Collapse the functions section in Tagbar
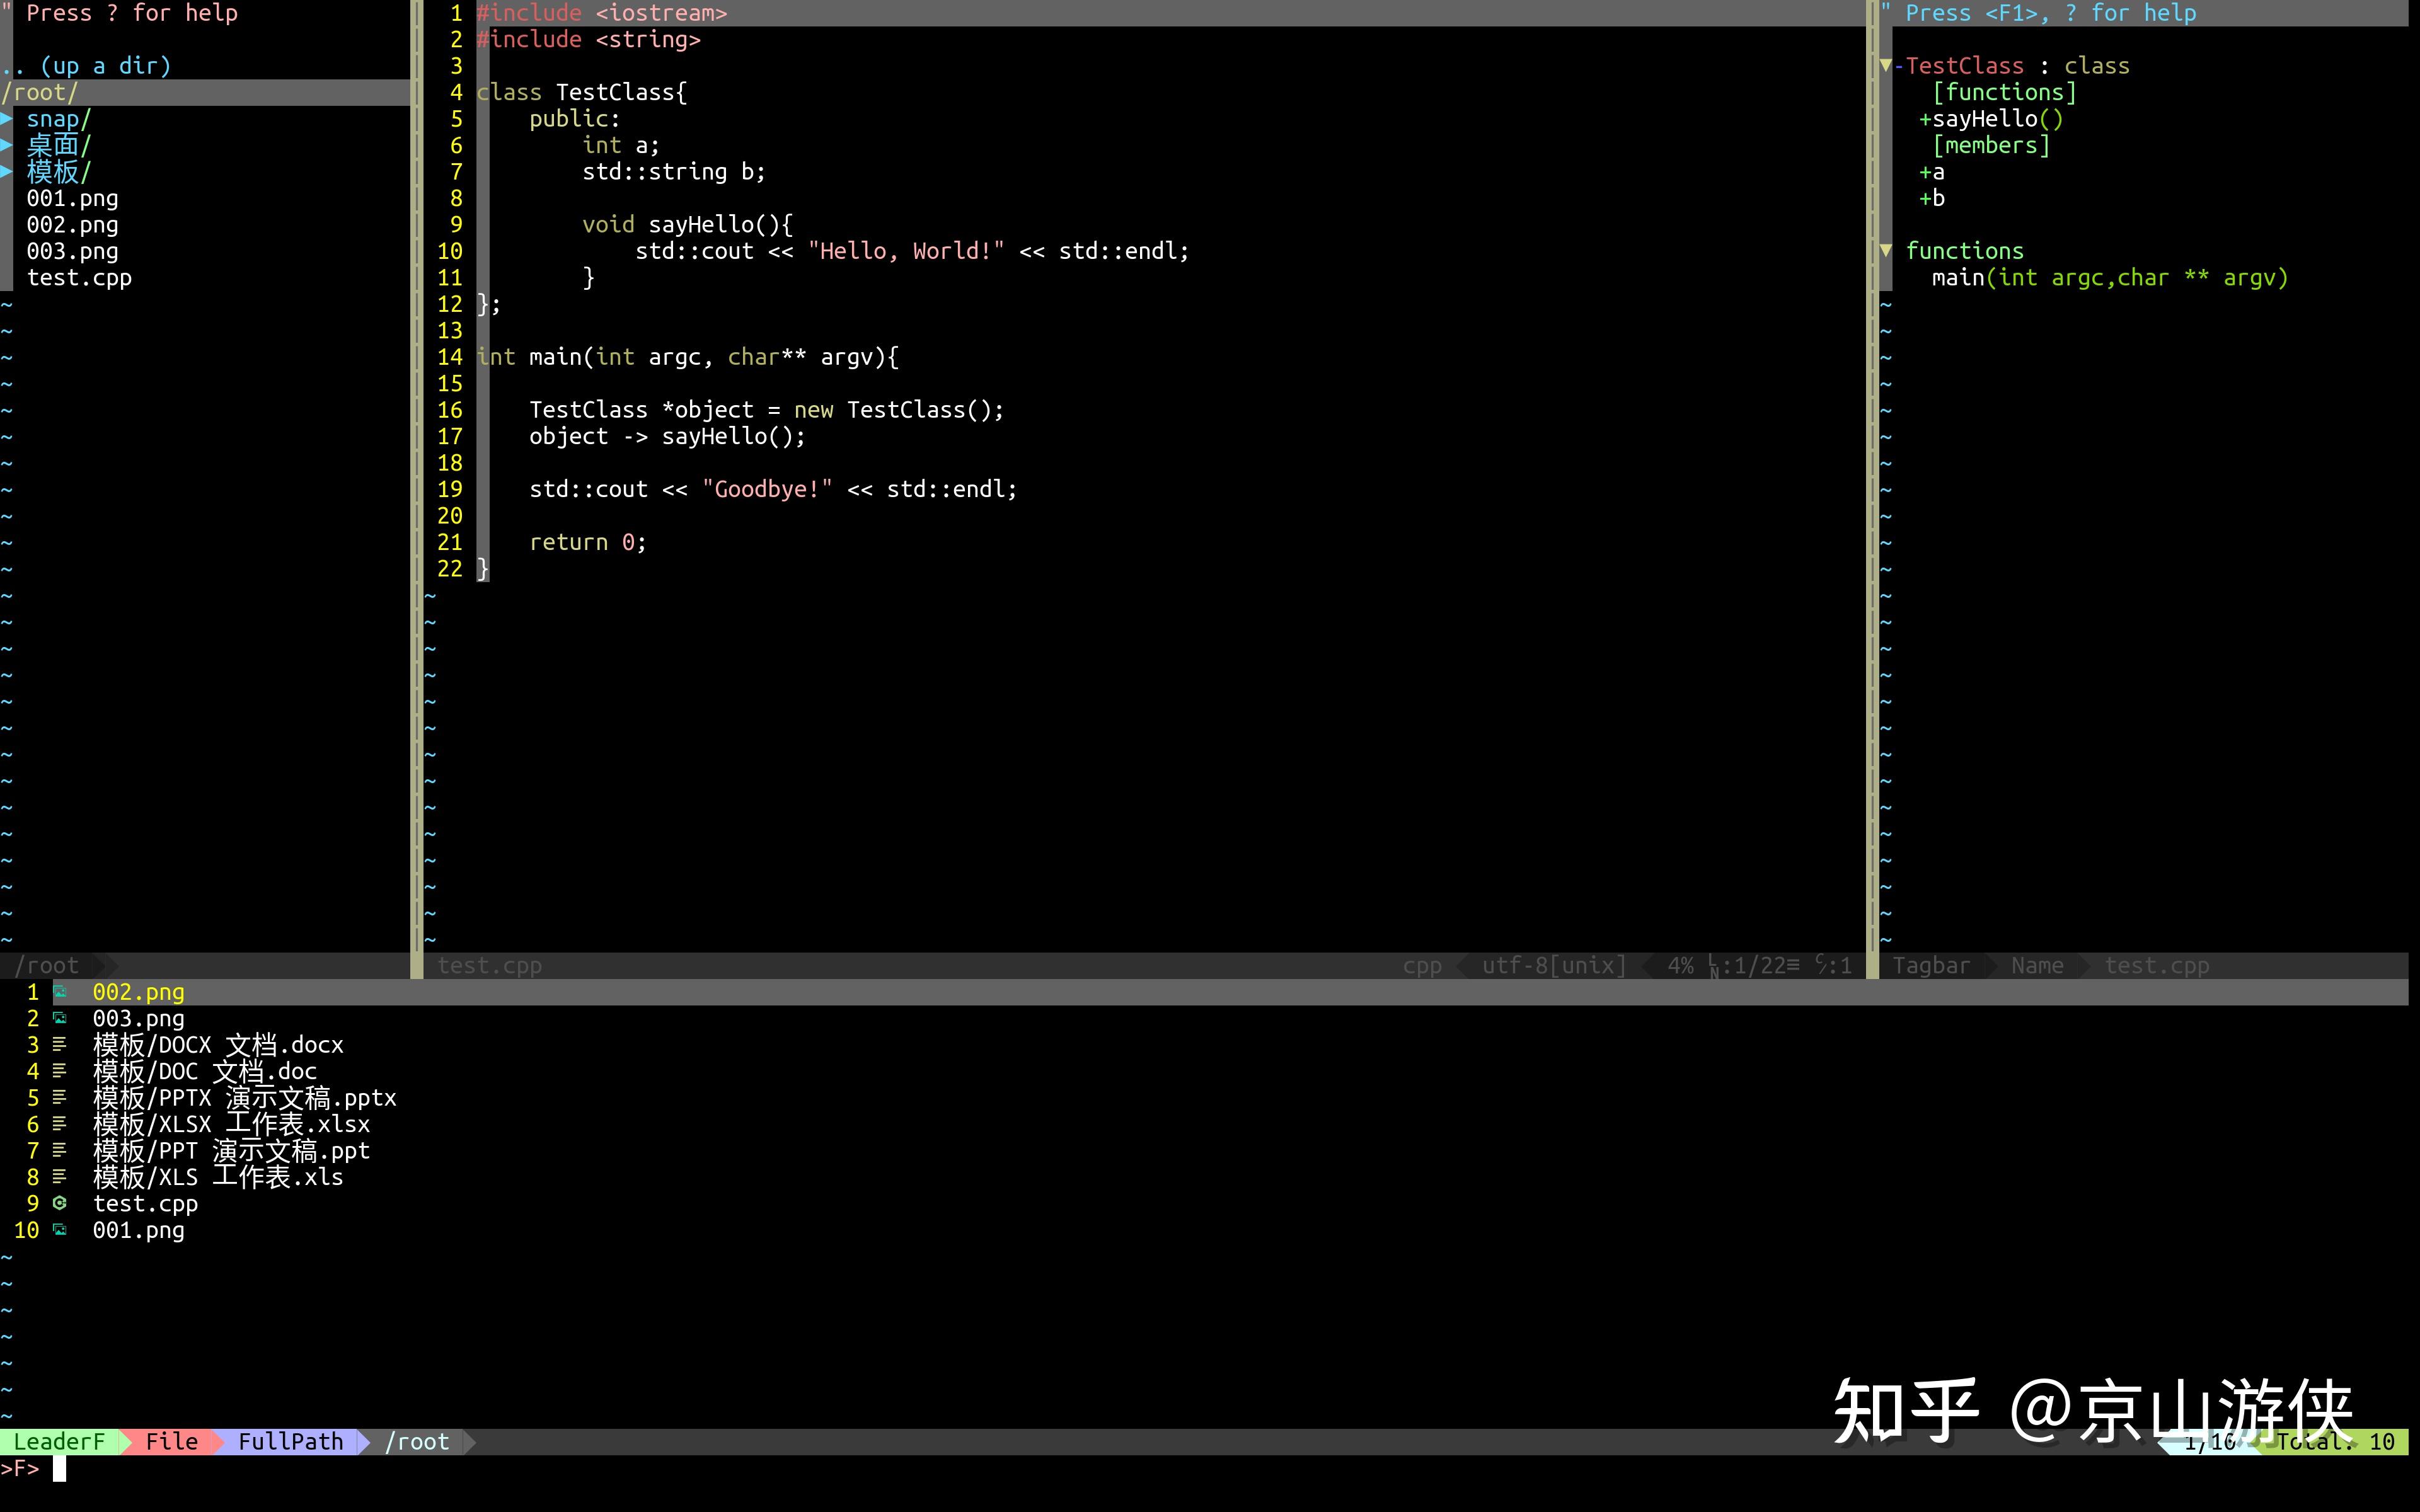Viewport: 2420px width, 1512px height. coord(1886,250)
